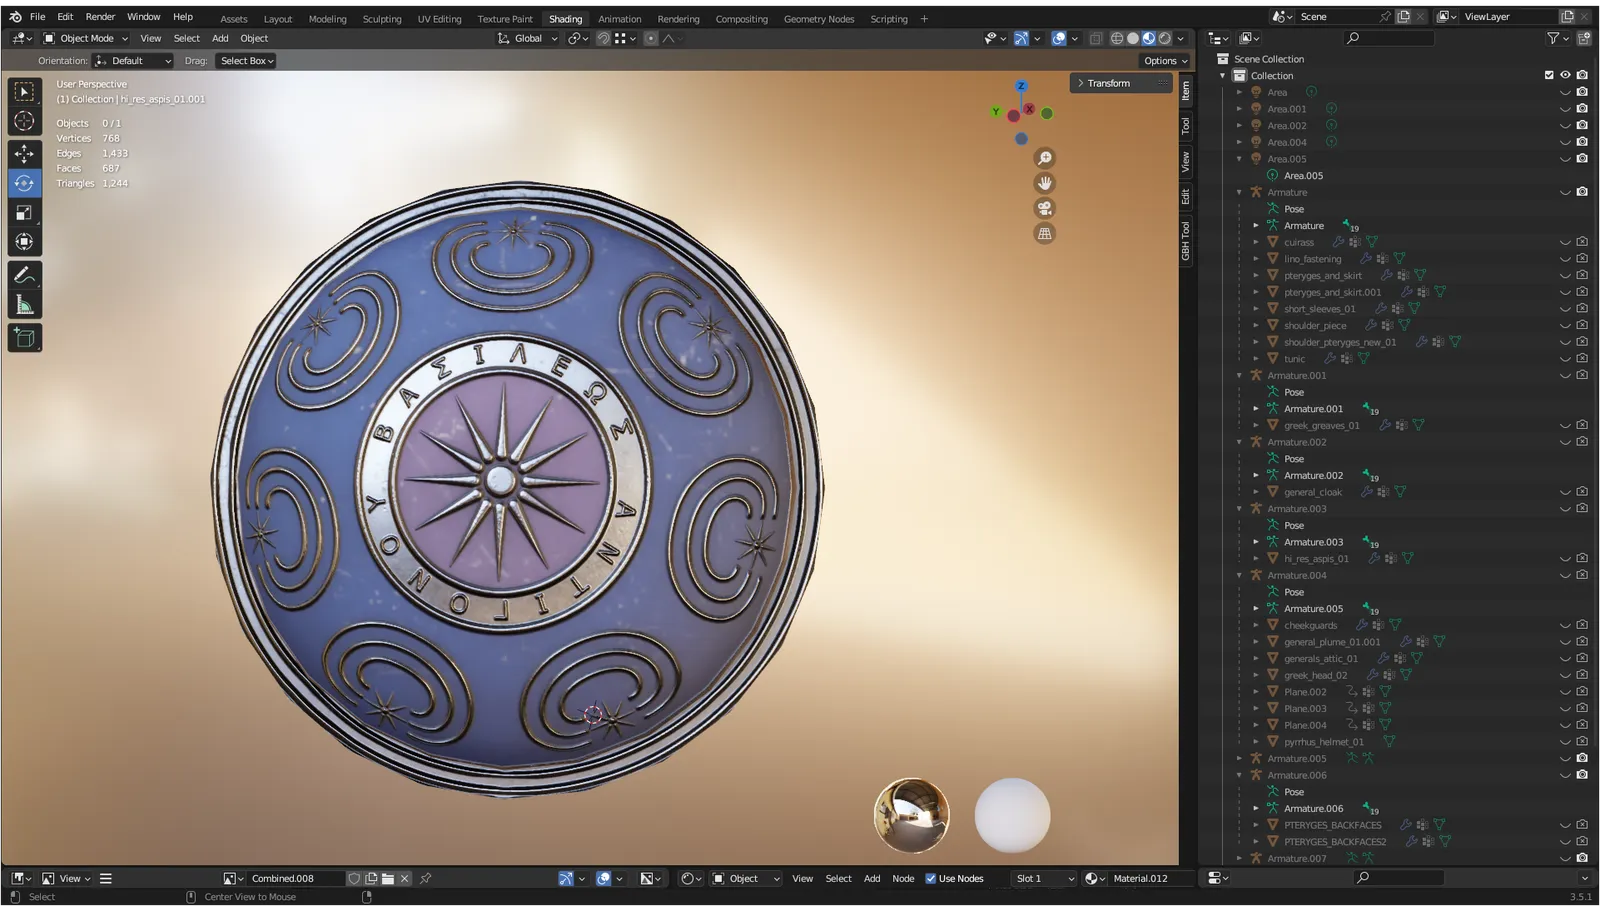
Task: Choose the Add Cube tool
Action: [x=24, y=338]
